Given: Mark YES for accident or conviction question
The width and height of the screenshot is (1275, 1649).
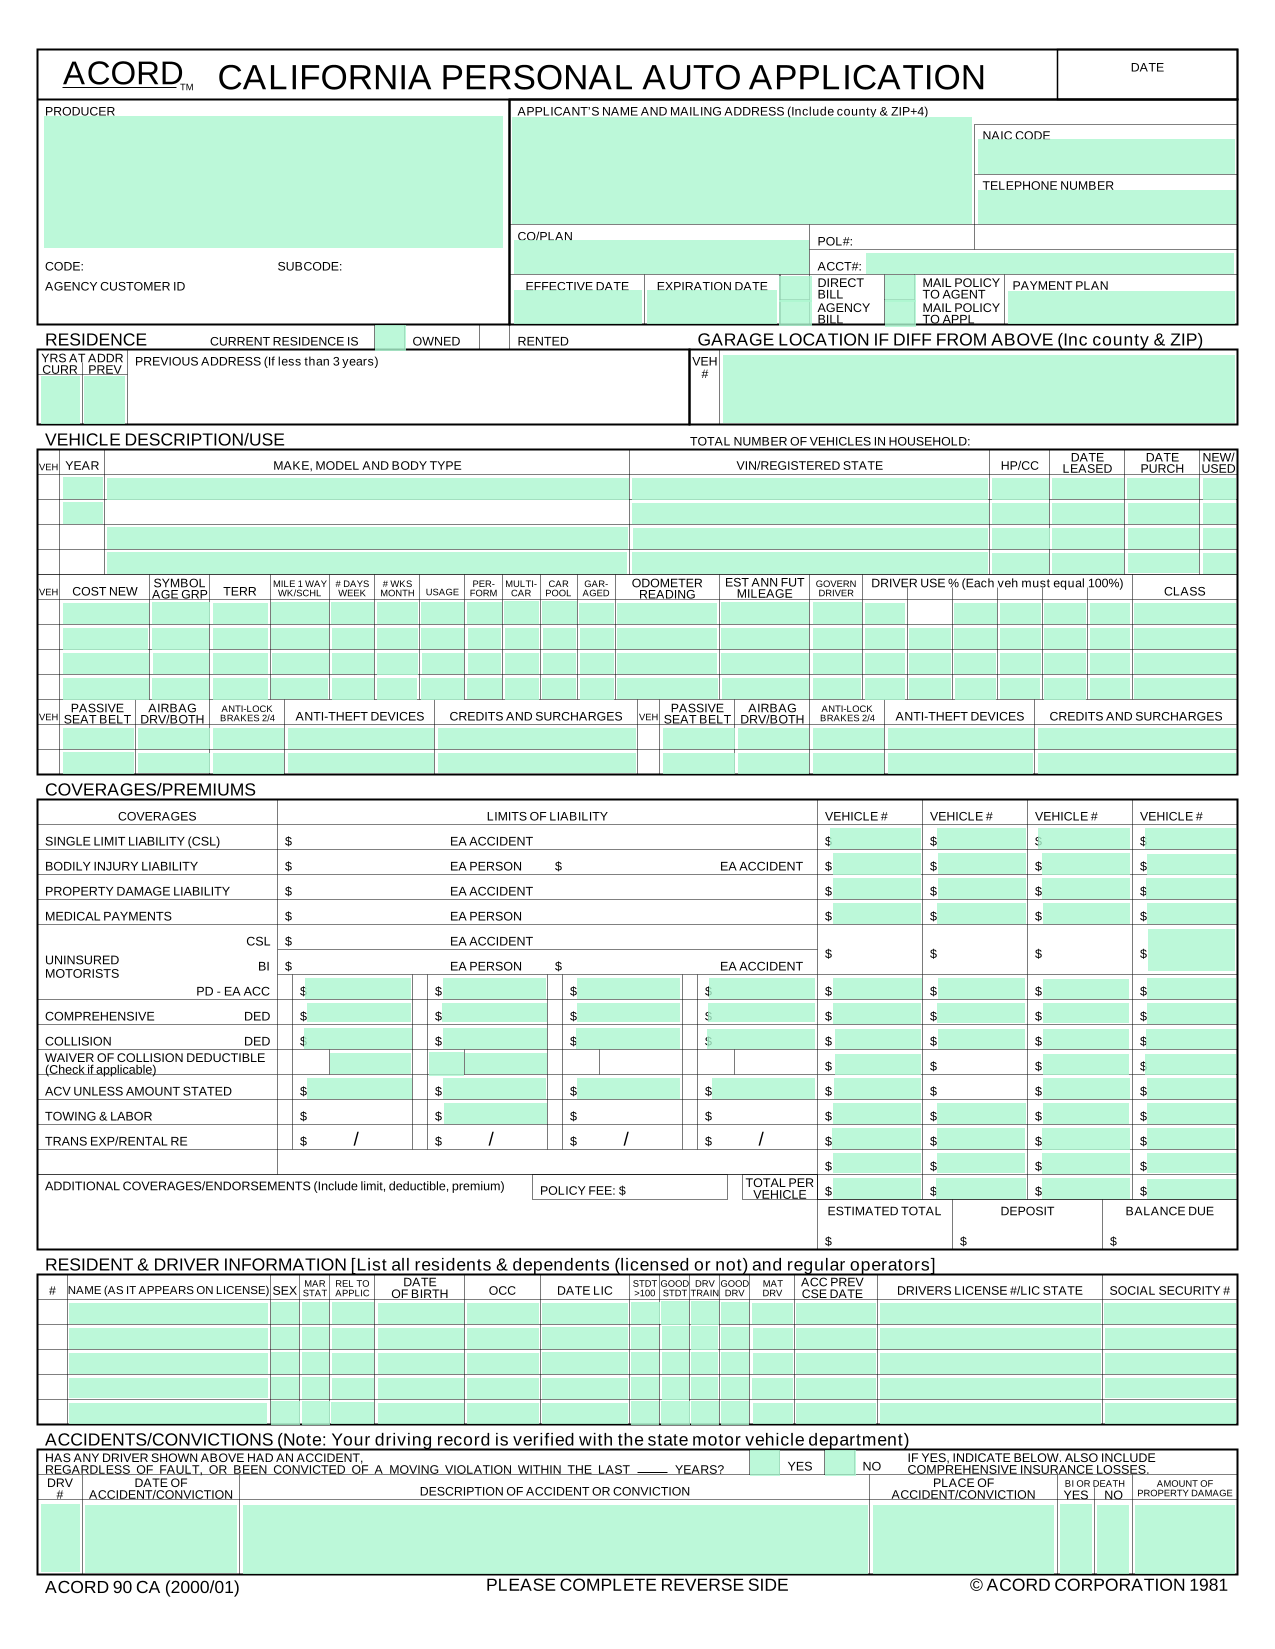Looking at the screenshot, I should [x=765, y=1463].
